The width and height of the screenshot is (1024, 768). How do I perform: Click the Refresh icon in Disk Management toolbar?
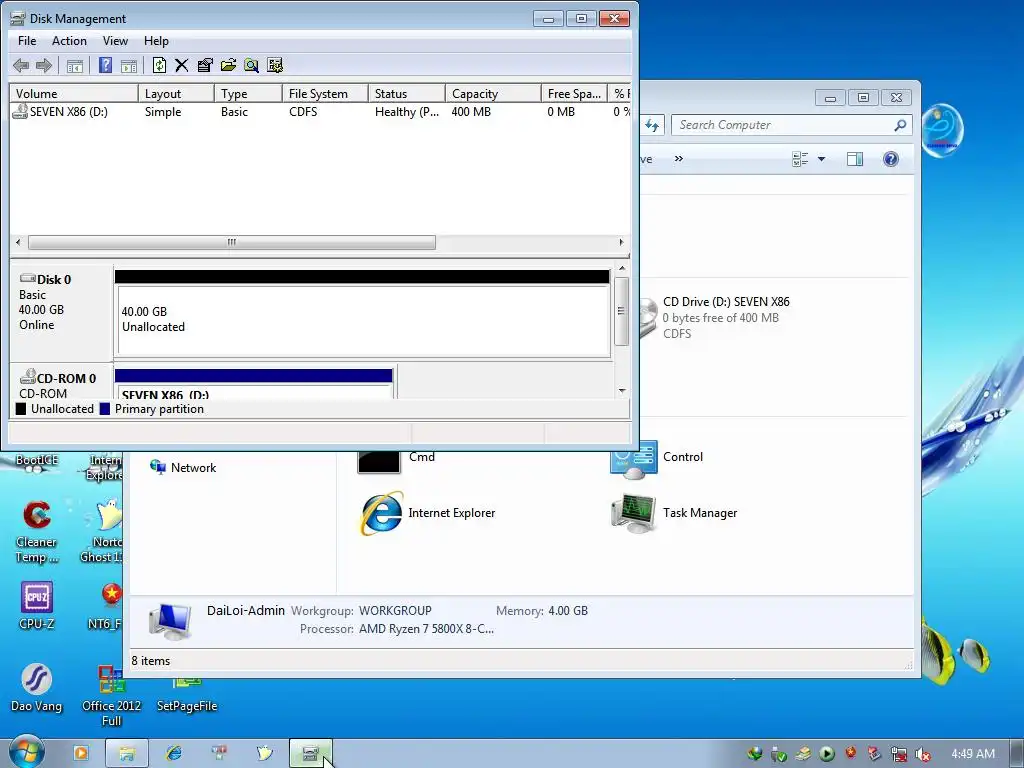(159, 65)
